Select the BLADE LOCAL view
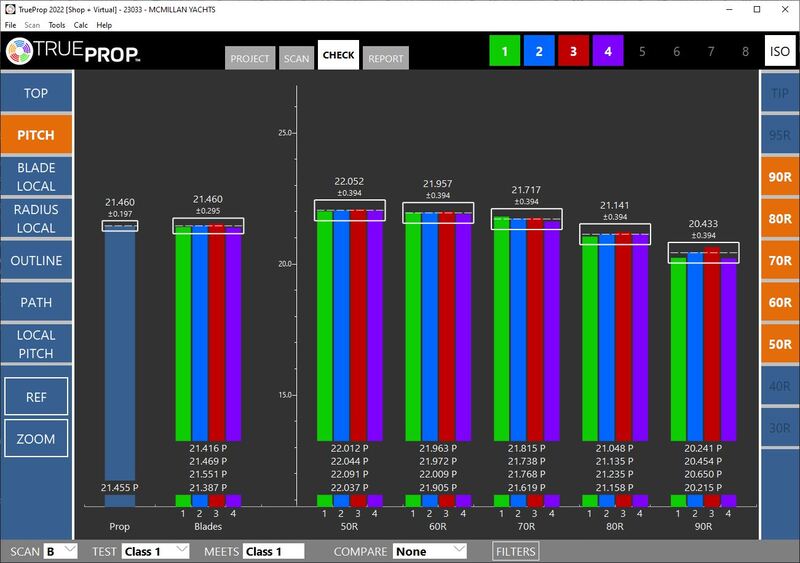The height and width of the screenshot is (563, 800). pyautogui.click(x=36, y=177)
